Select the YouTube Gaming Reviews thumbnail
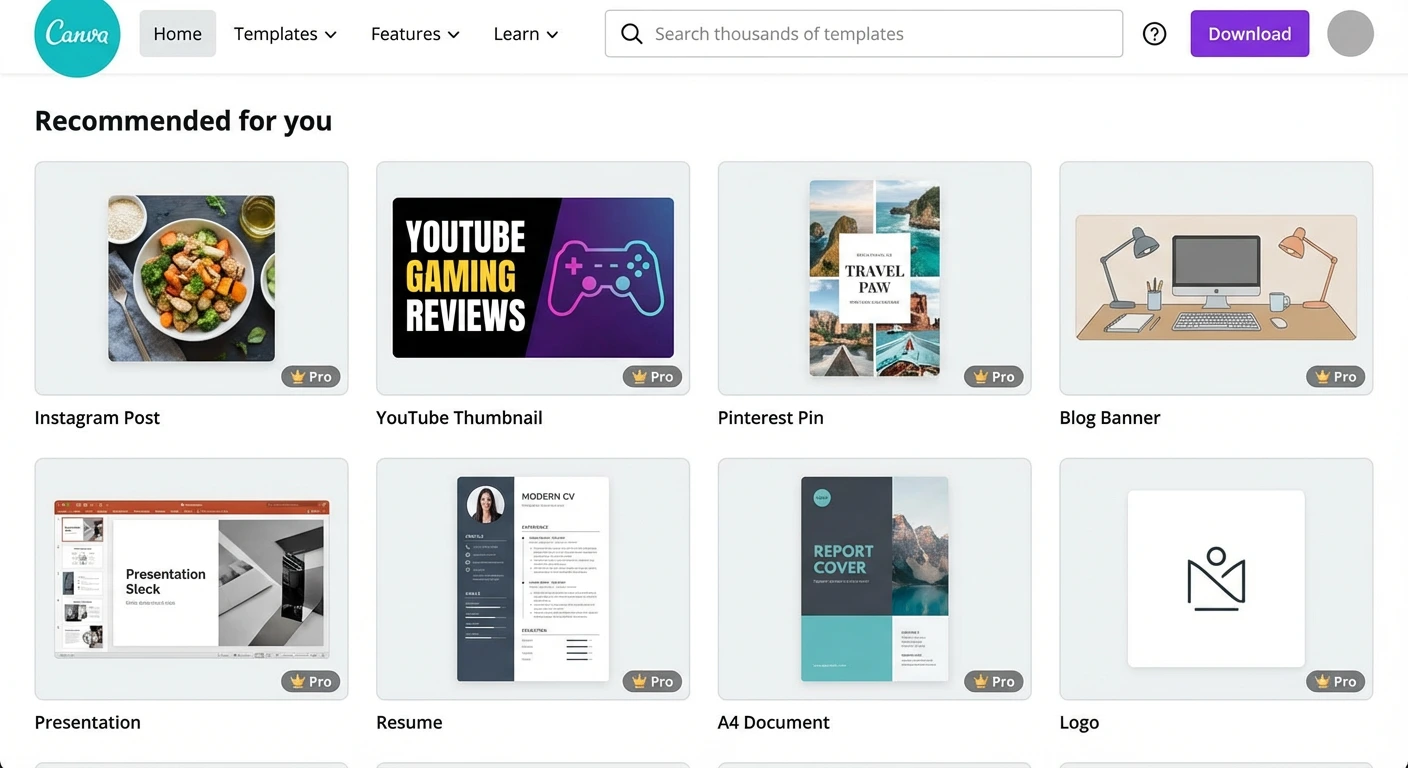 (533, 277)
